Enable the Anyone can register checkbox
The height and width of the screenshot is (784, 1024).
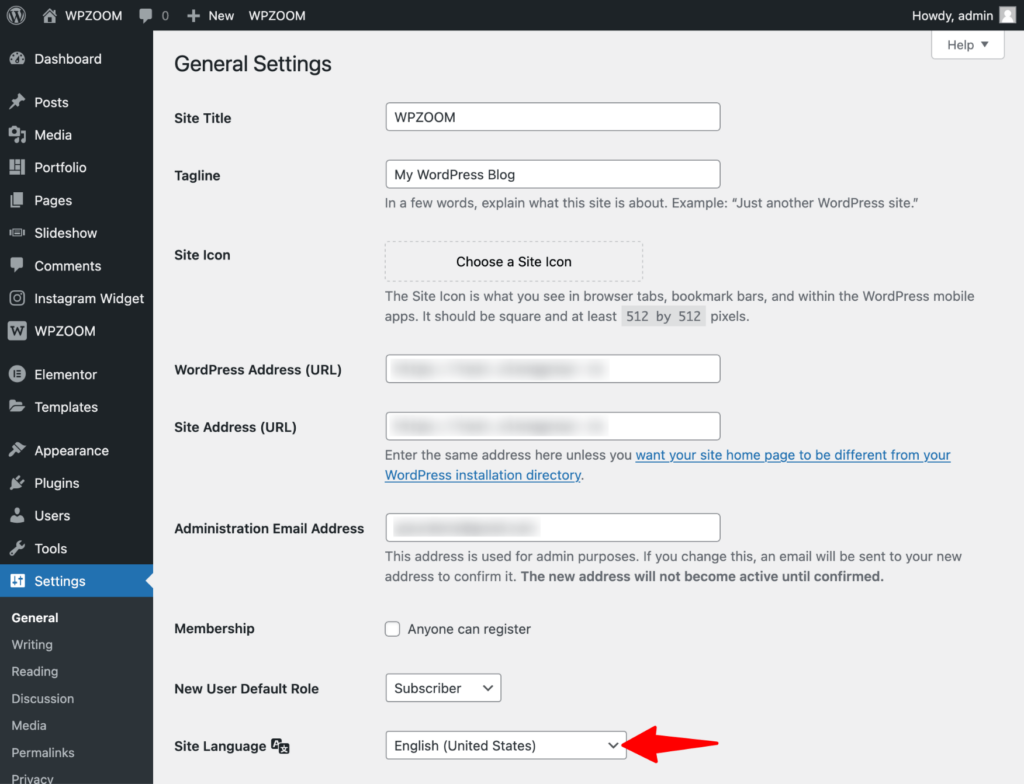click(x=393, y=629)
